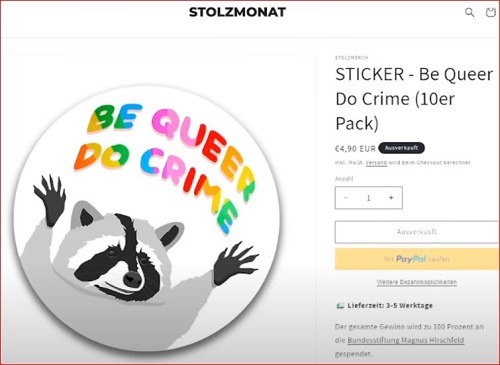This screenshot has width=500, height=365.
Task: Click the yellow PayPal kaufen button
Action: click(x=417, y=259)
